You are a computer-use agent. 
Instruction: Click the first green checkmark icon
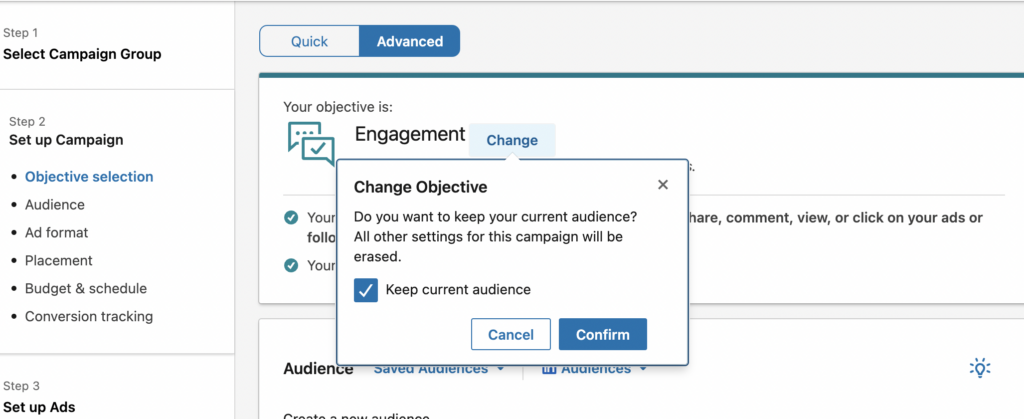tap(291, 217)
